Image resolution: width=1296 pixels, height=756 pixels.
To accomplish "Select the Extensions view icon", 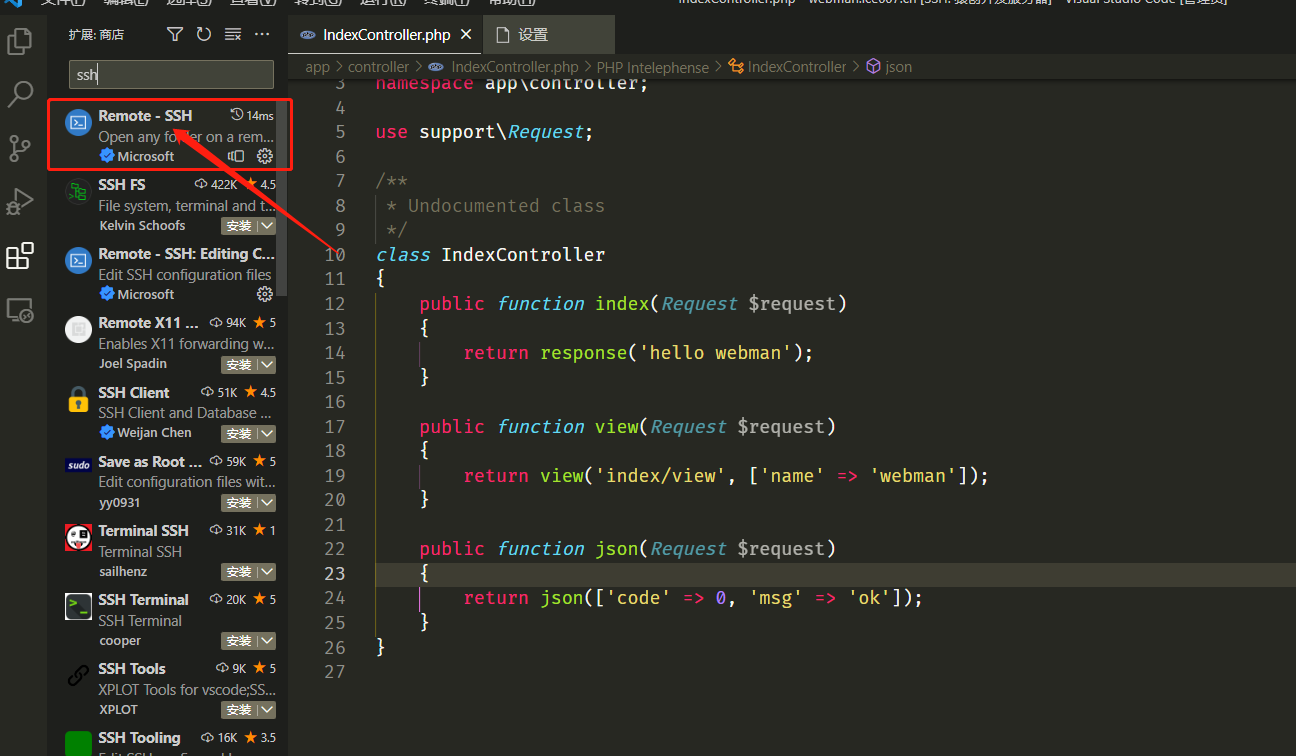I will pos(20,256).
